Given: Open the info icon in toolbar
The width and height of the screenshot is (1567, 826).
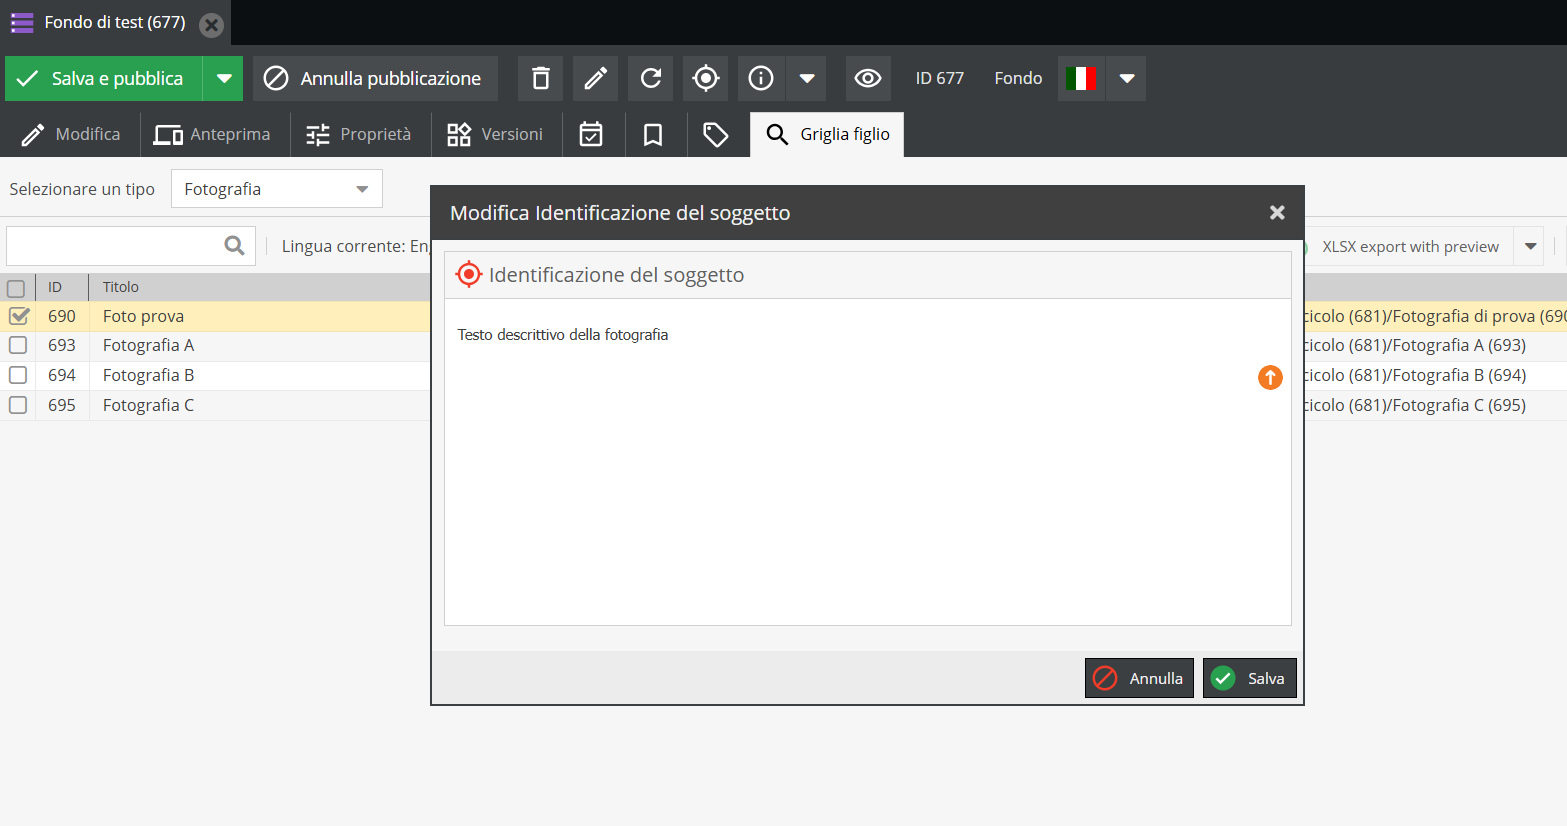Looking at the screenshot, I should 761,78.
